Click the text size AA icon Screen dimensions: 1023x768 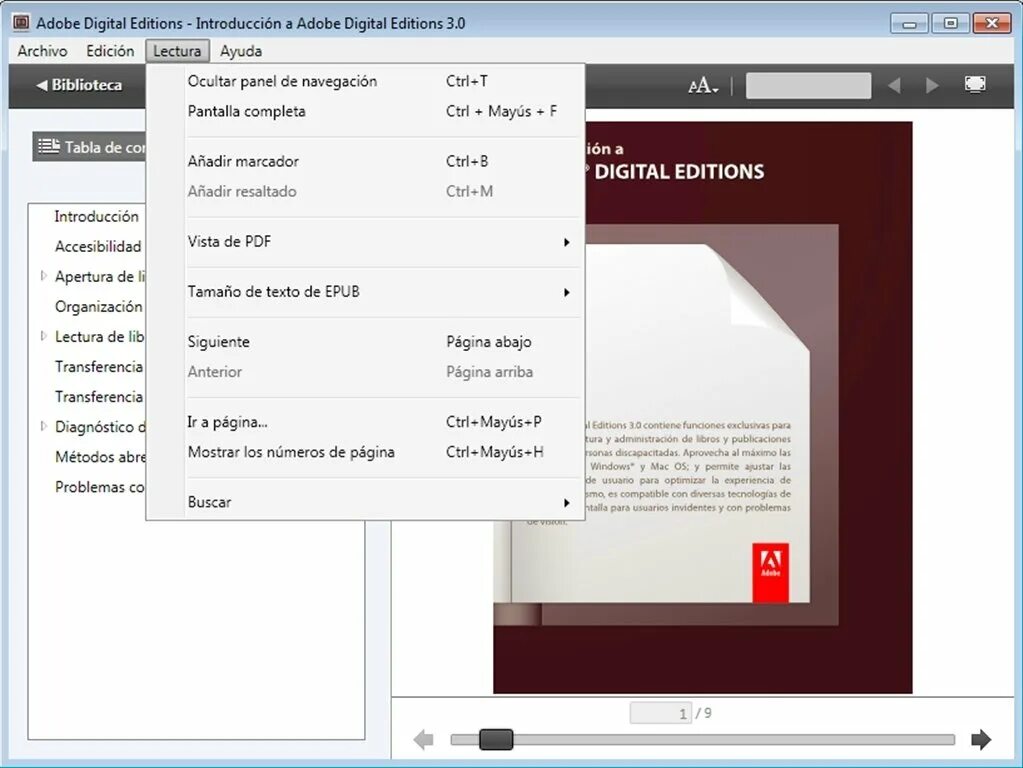pos(703,85)
